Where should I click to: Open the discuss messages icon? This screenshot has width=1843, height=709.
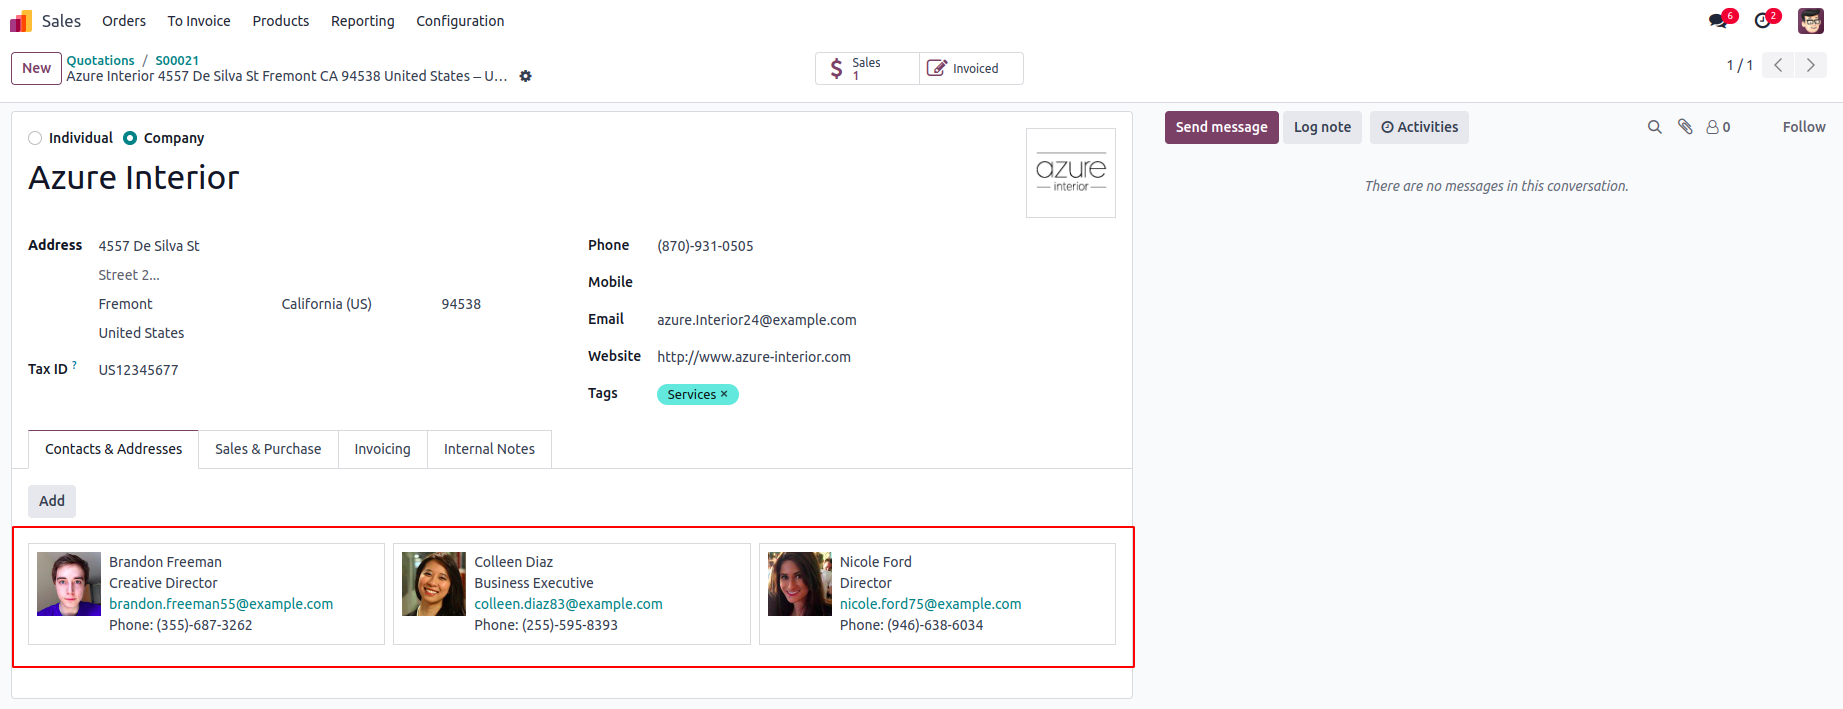(1718, 20)
